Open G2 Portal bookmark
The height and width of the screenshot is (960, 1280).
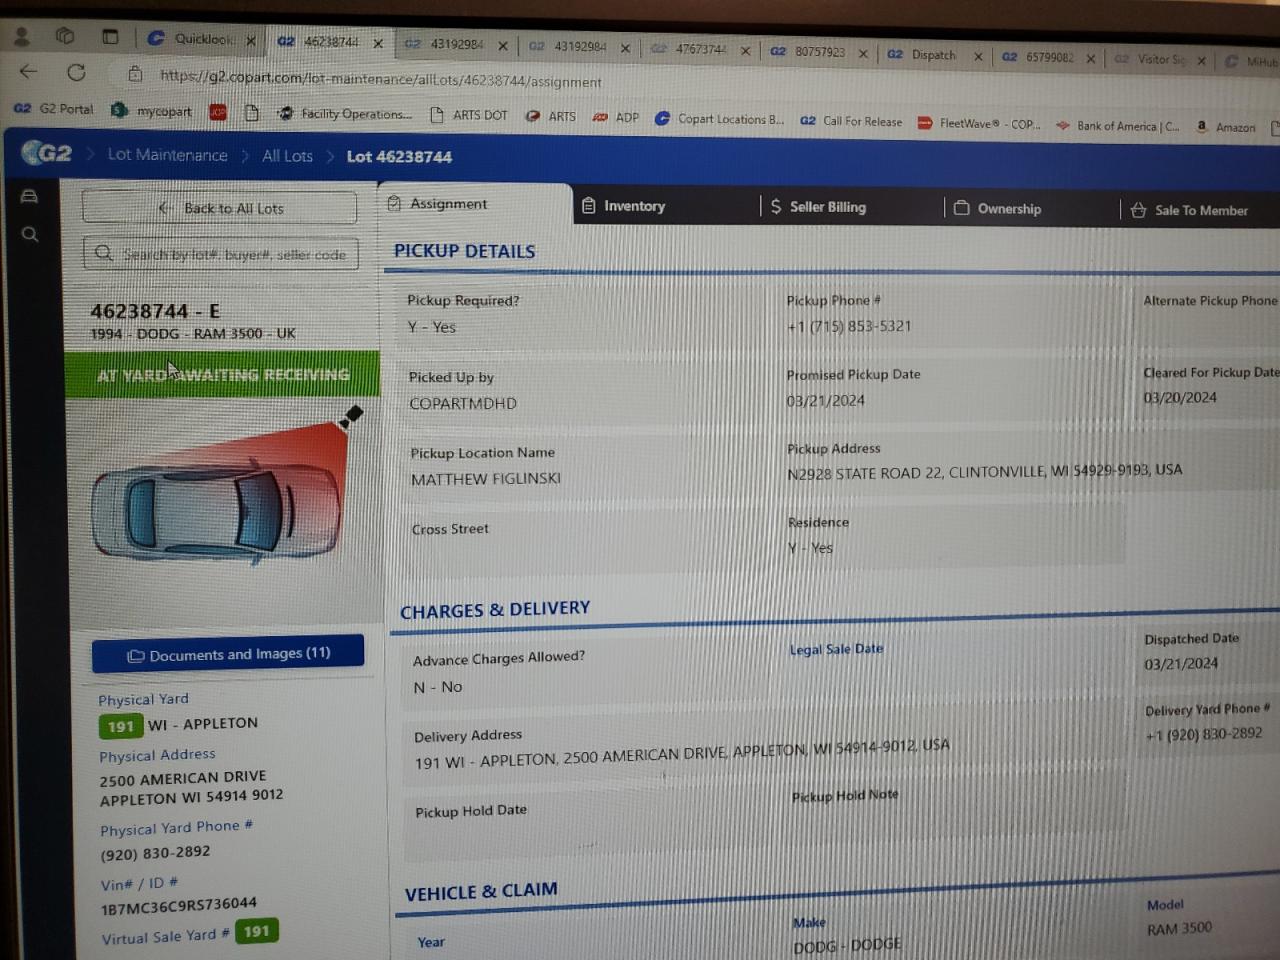point(54,108)
